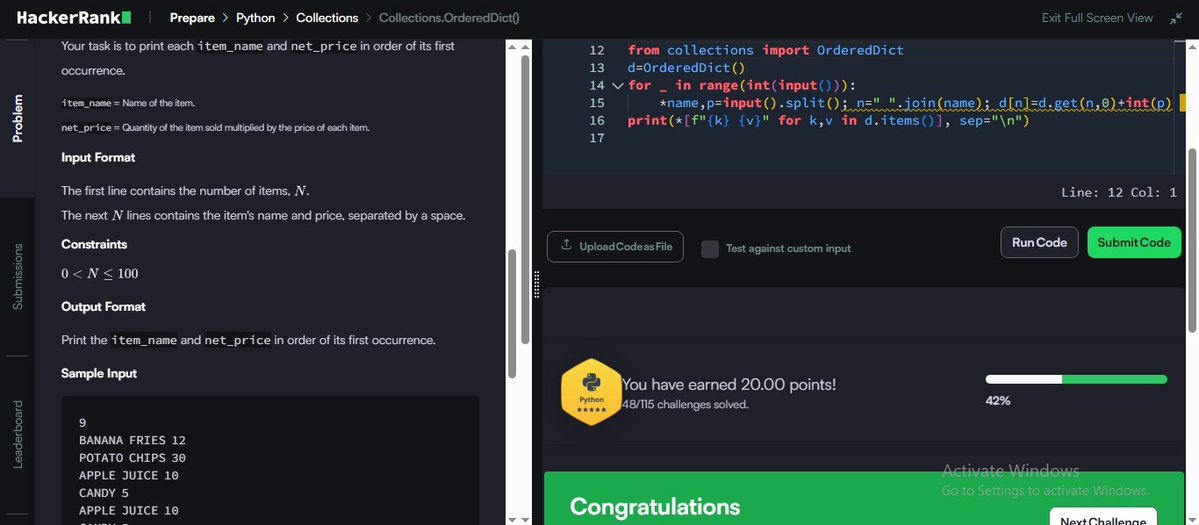The width and height of the screenshot is (1199, 525).
Task: Click the problem panel scroll-up arrow
Action: (x=512, y=47)
